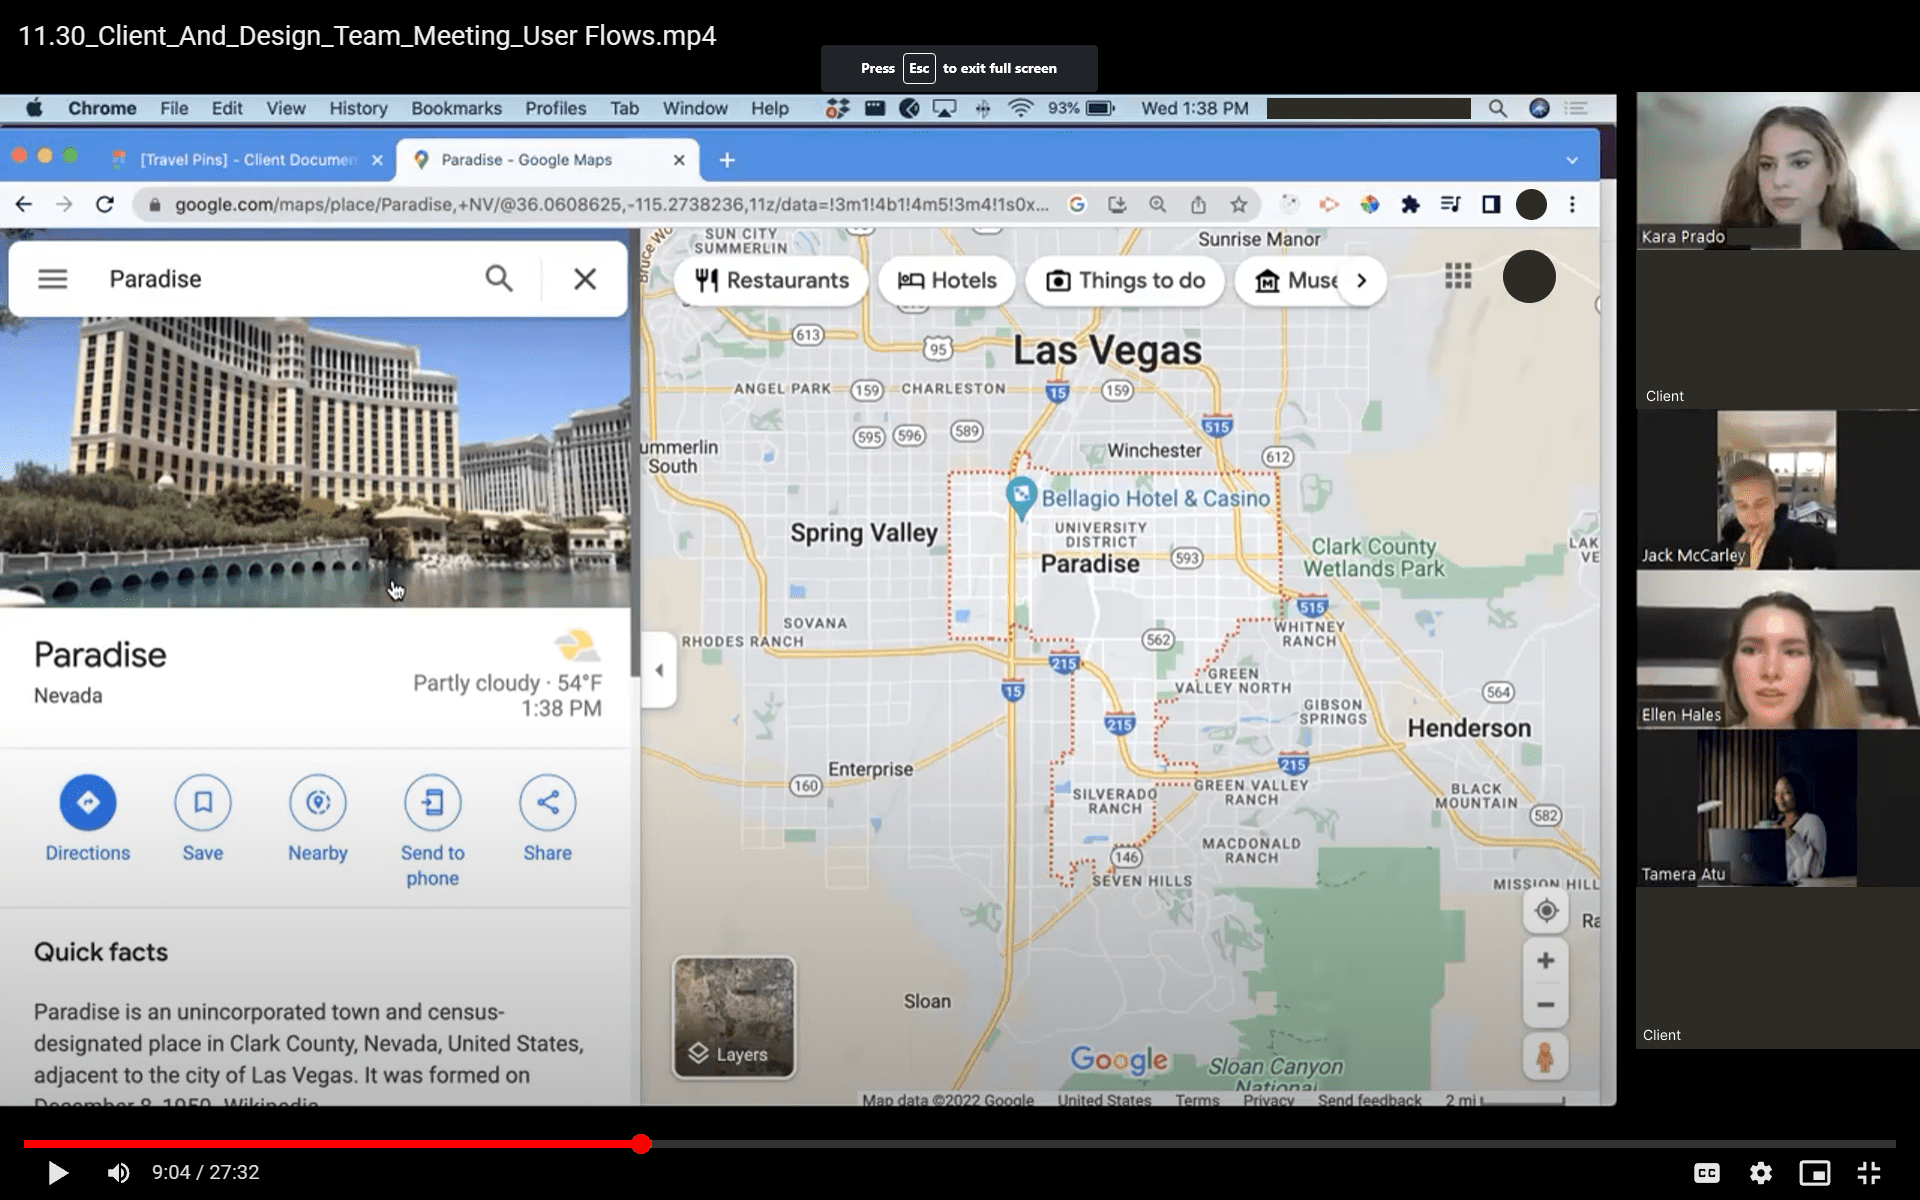Image resolution: width=1920 pixels, height=1200 pixels.
Task: Open a new Chrome tab plus
Action: coord(727,160)
